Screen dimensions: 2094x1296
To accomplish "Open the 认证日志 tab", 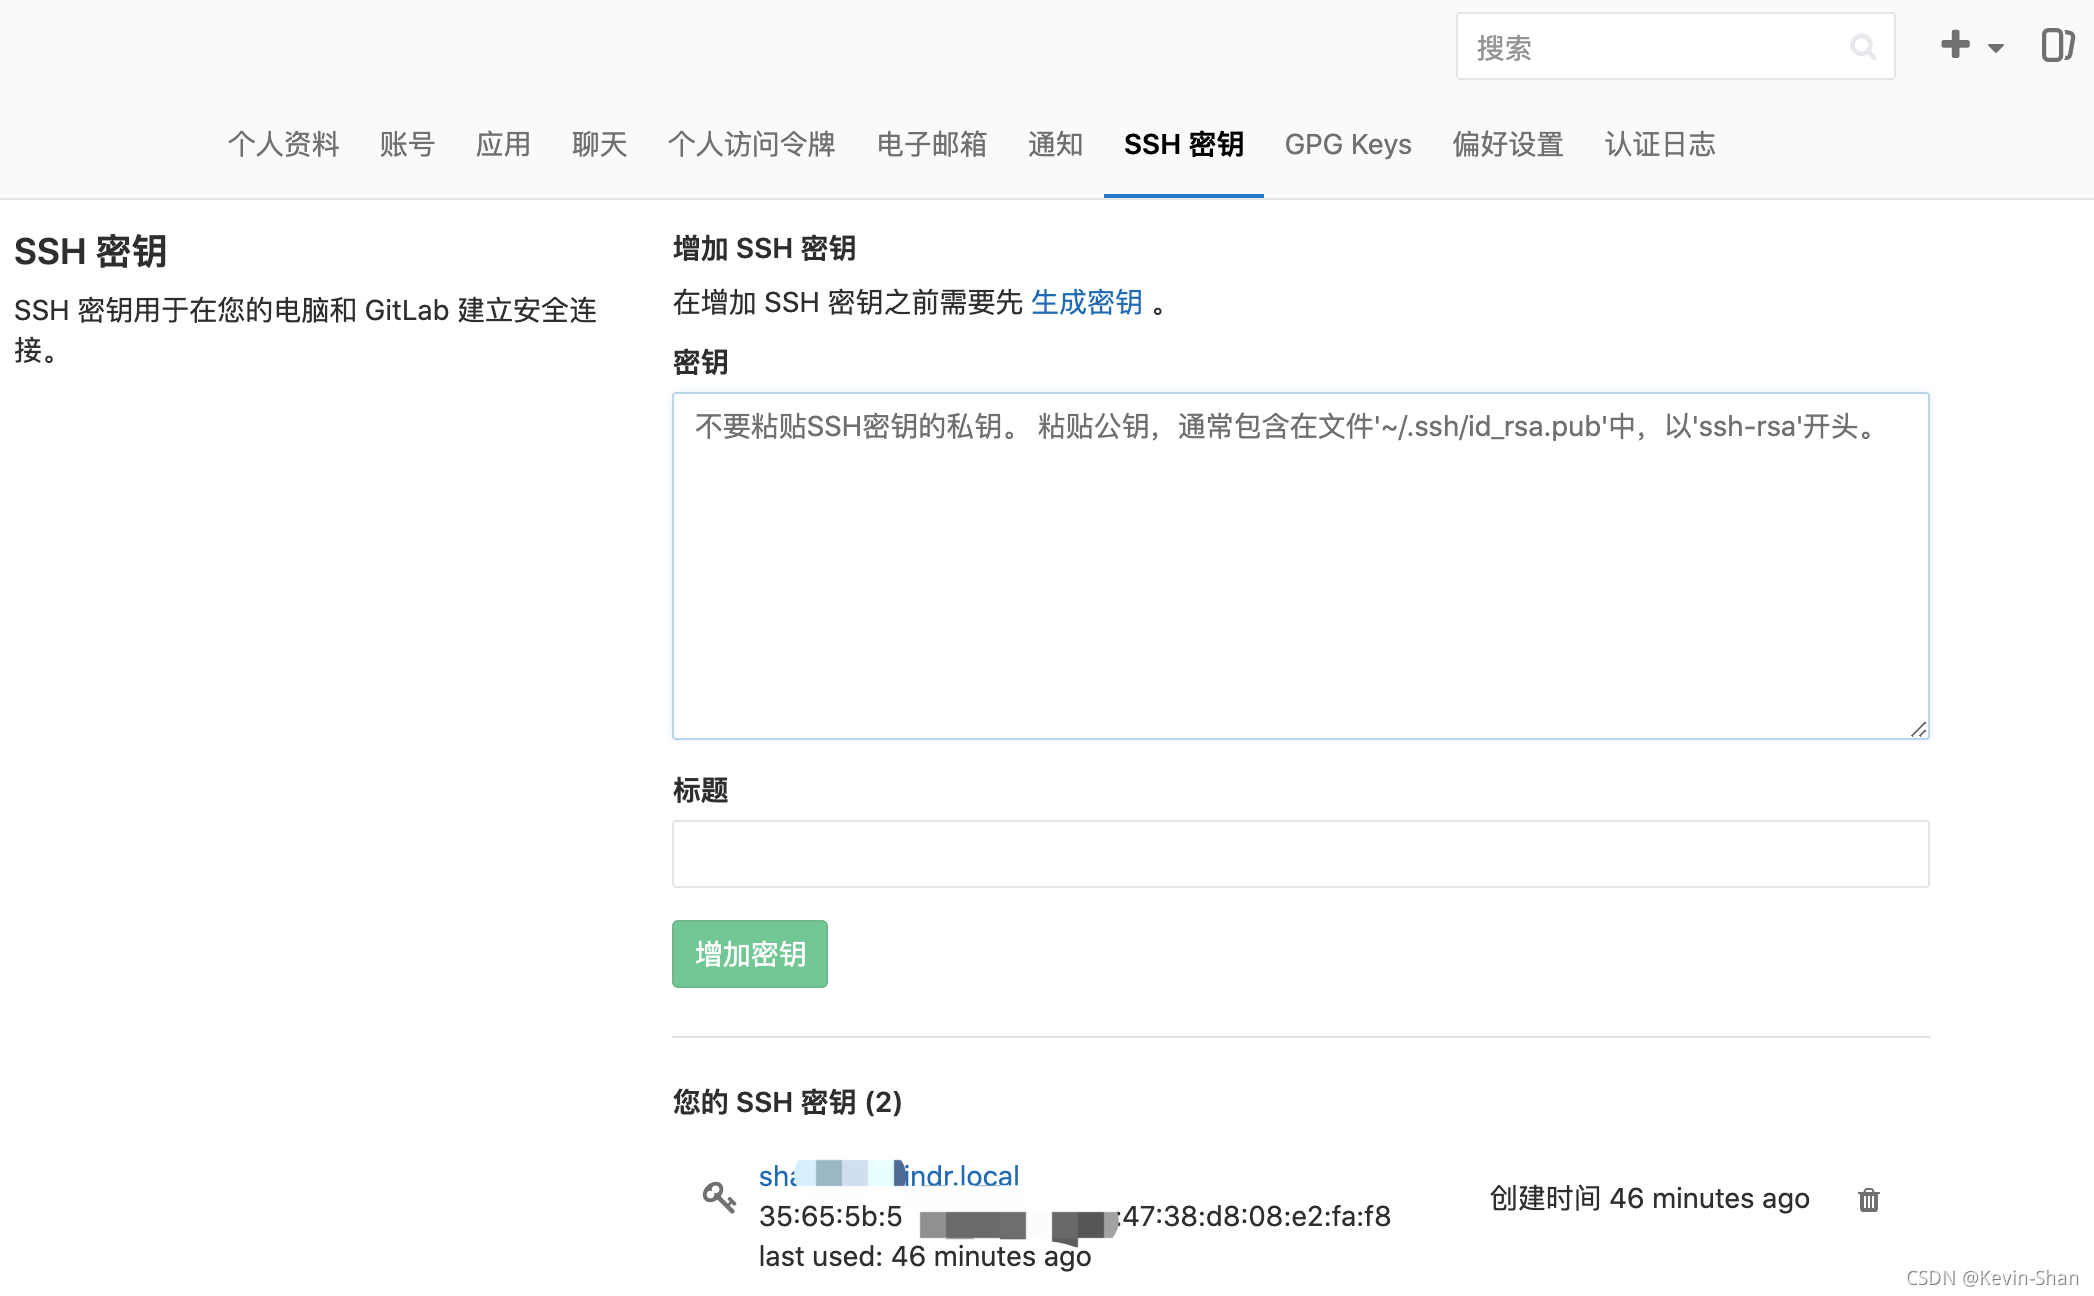I will tap(1659, 145).
